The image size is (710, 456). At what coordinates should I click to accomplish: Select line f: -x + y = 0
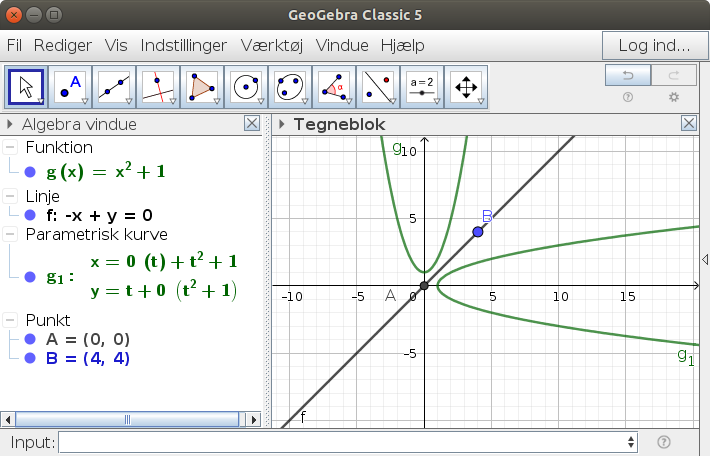point(100,215)
